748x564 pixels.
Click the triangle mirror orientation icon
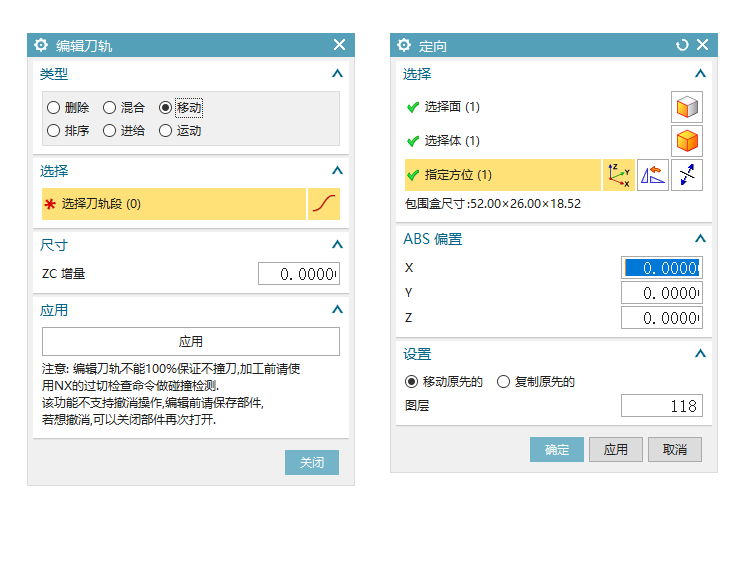pos(653,175)
